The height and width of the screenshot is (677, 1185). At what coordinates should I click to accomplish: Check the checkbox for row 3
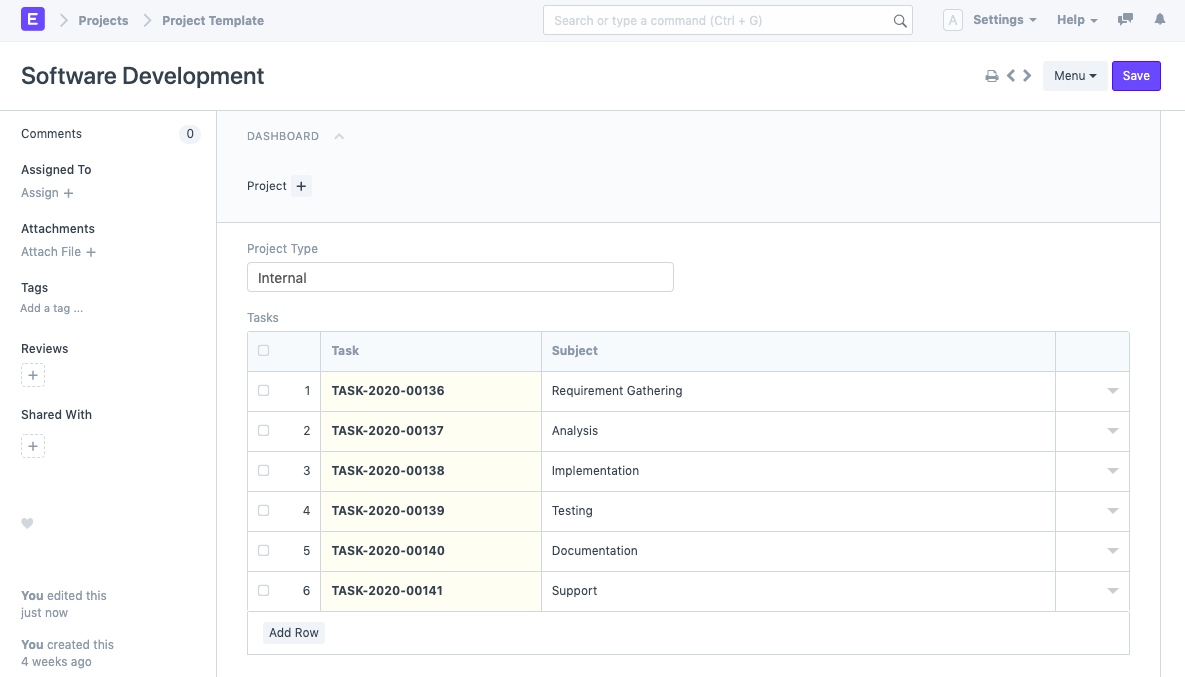(263, 470)
